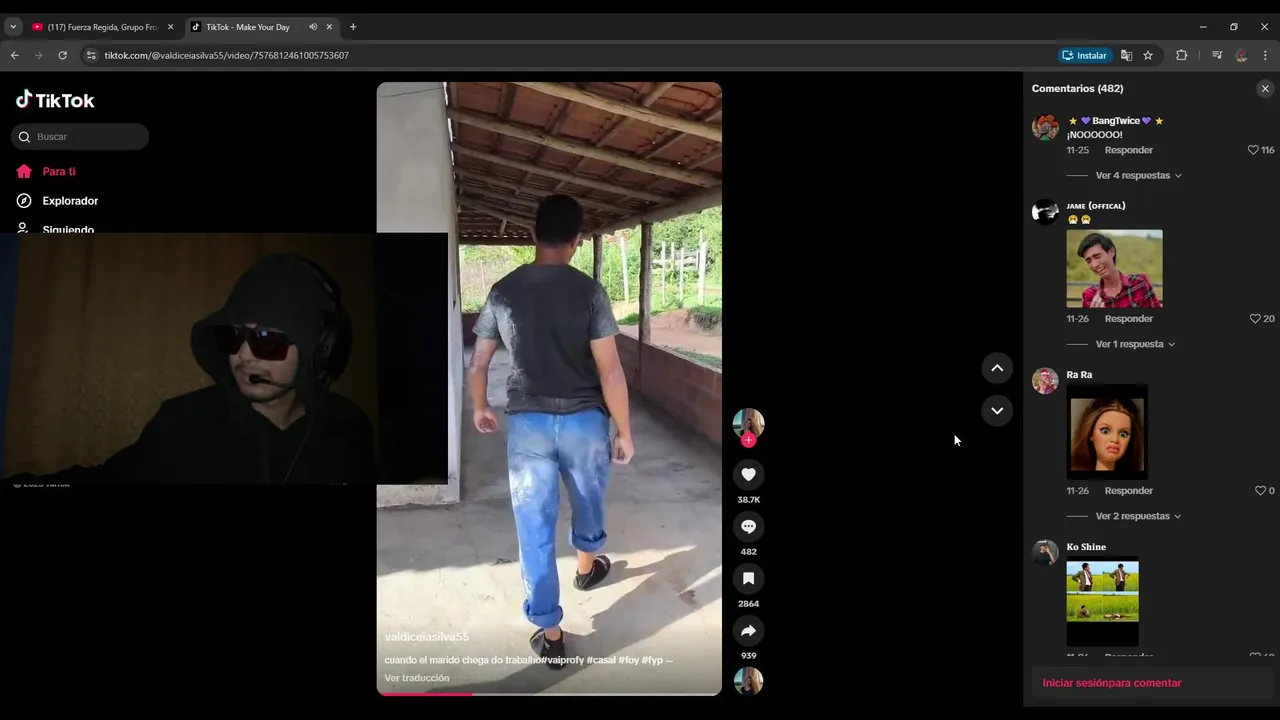Open the browser extensions menu
Image resolution: width=1280 pixels, height=720 pixels.
pos(1181,55)
